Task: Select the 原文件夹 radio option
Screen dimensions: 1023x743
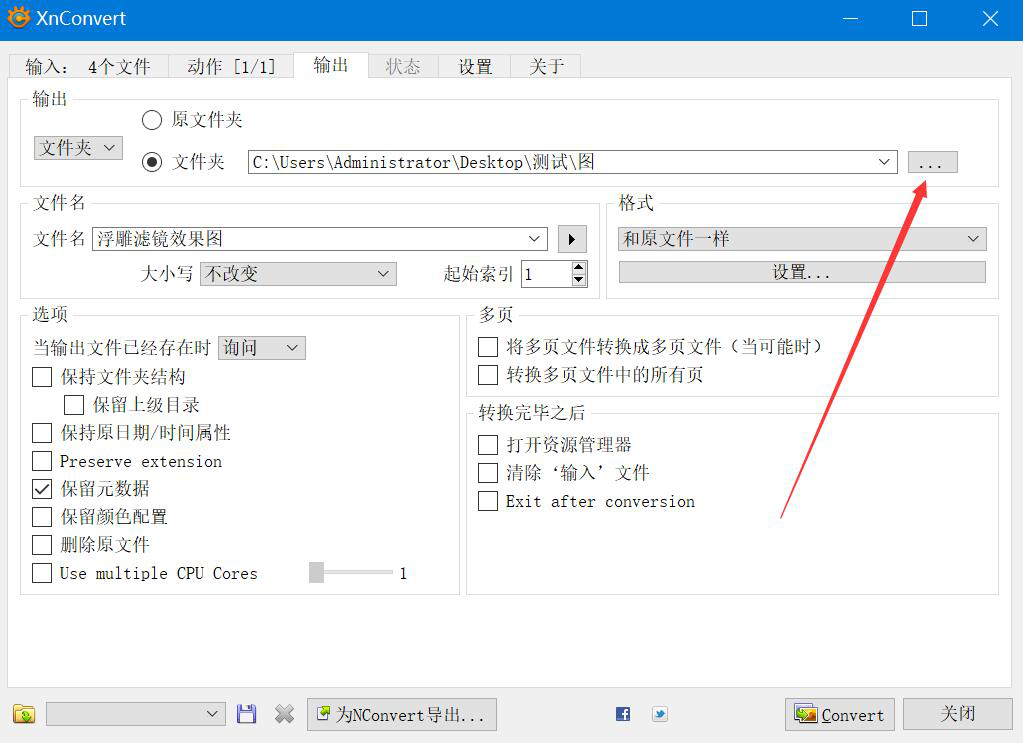Action: 152,120
